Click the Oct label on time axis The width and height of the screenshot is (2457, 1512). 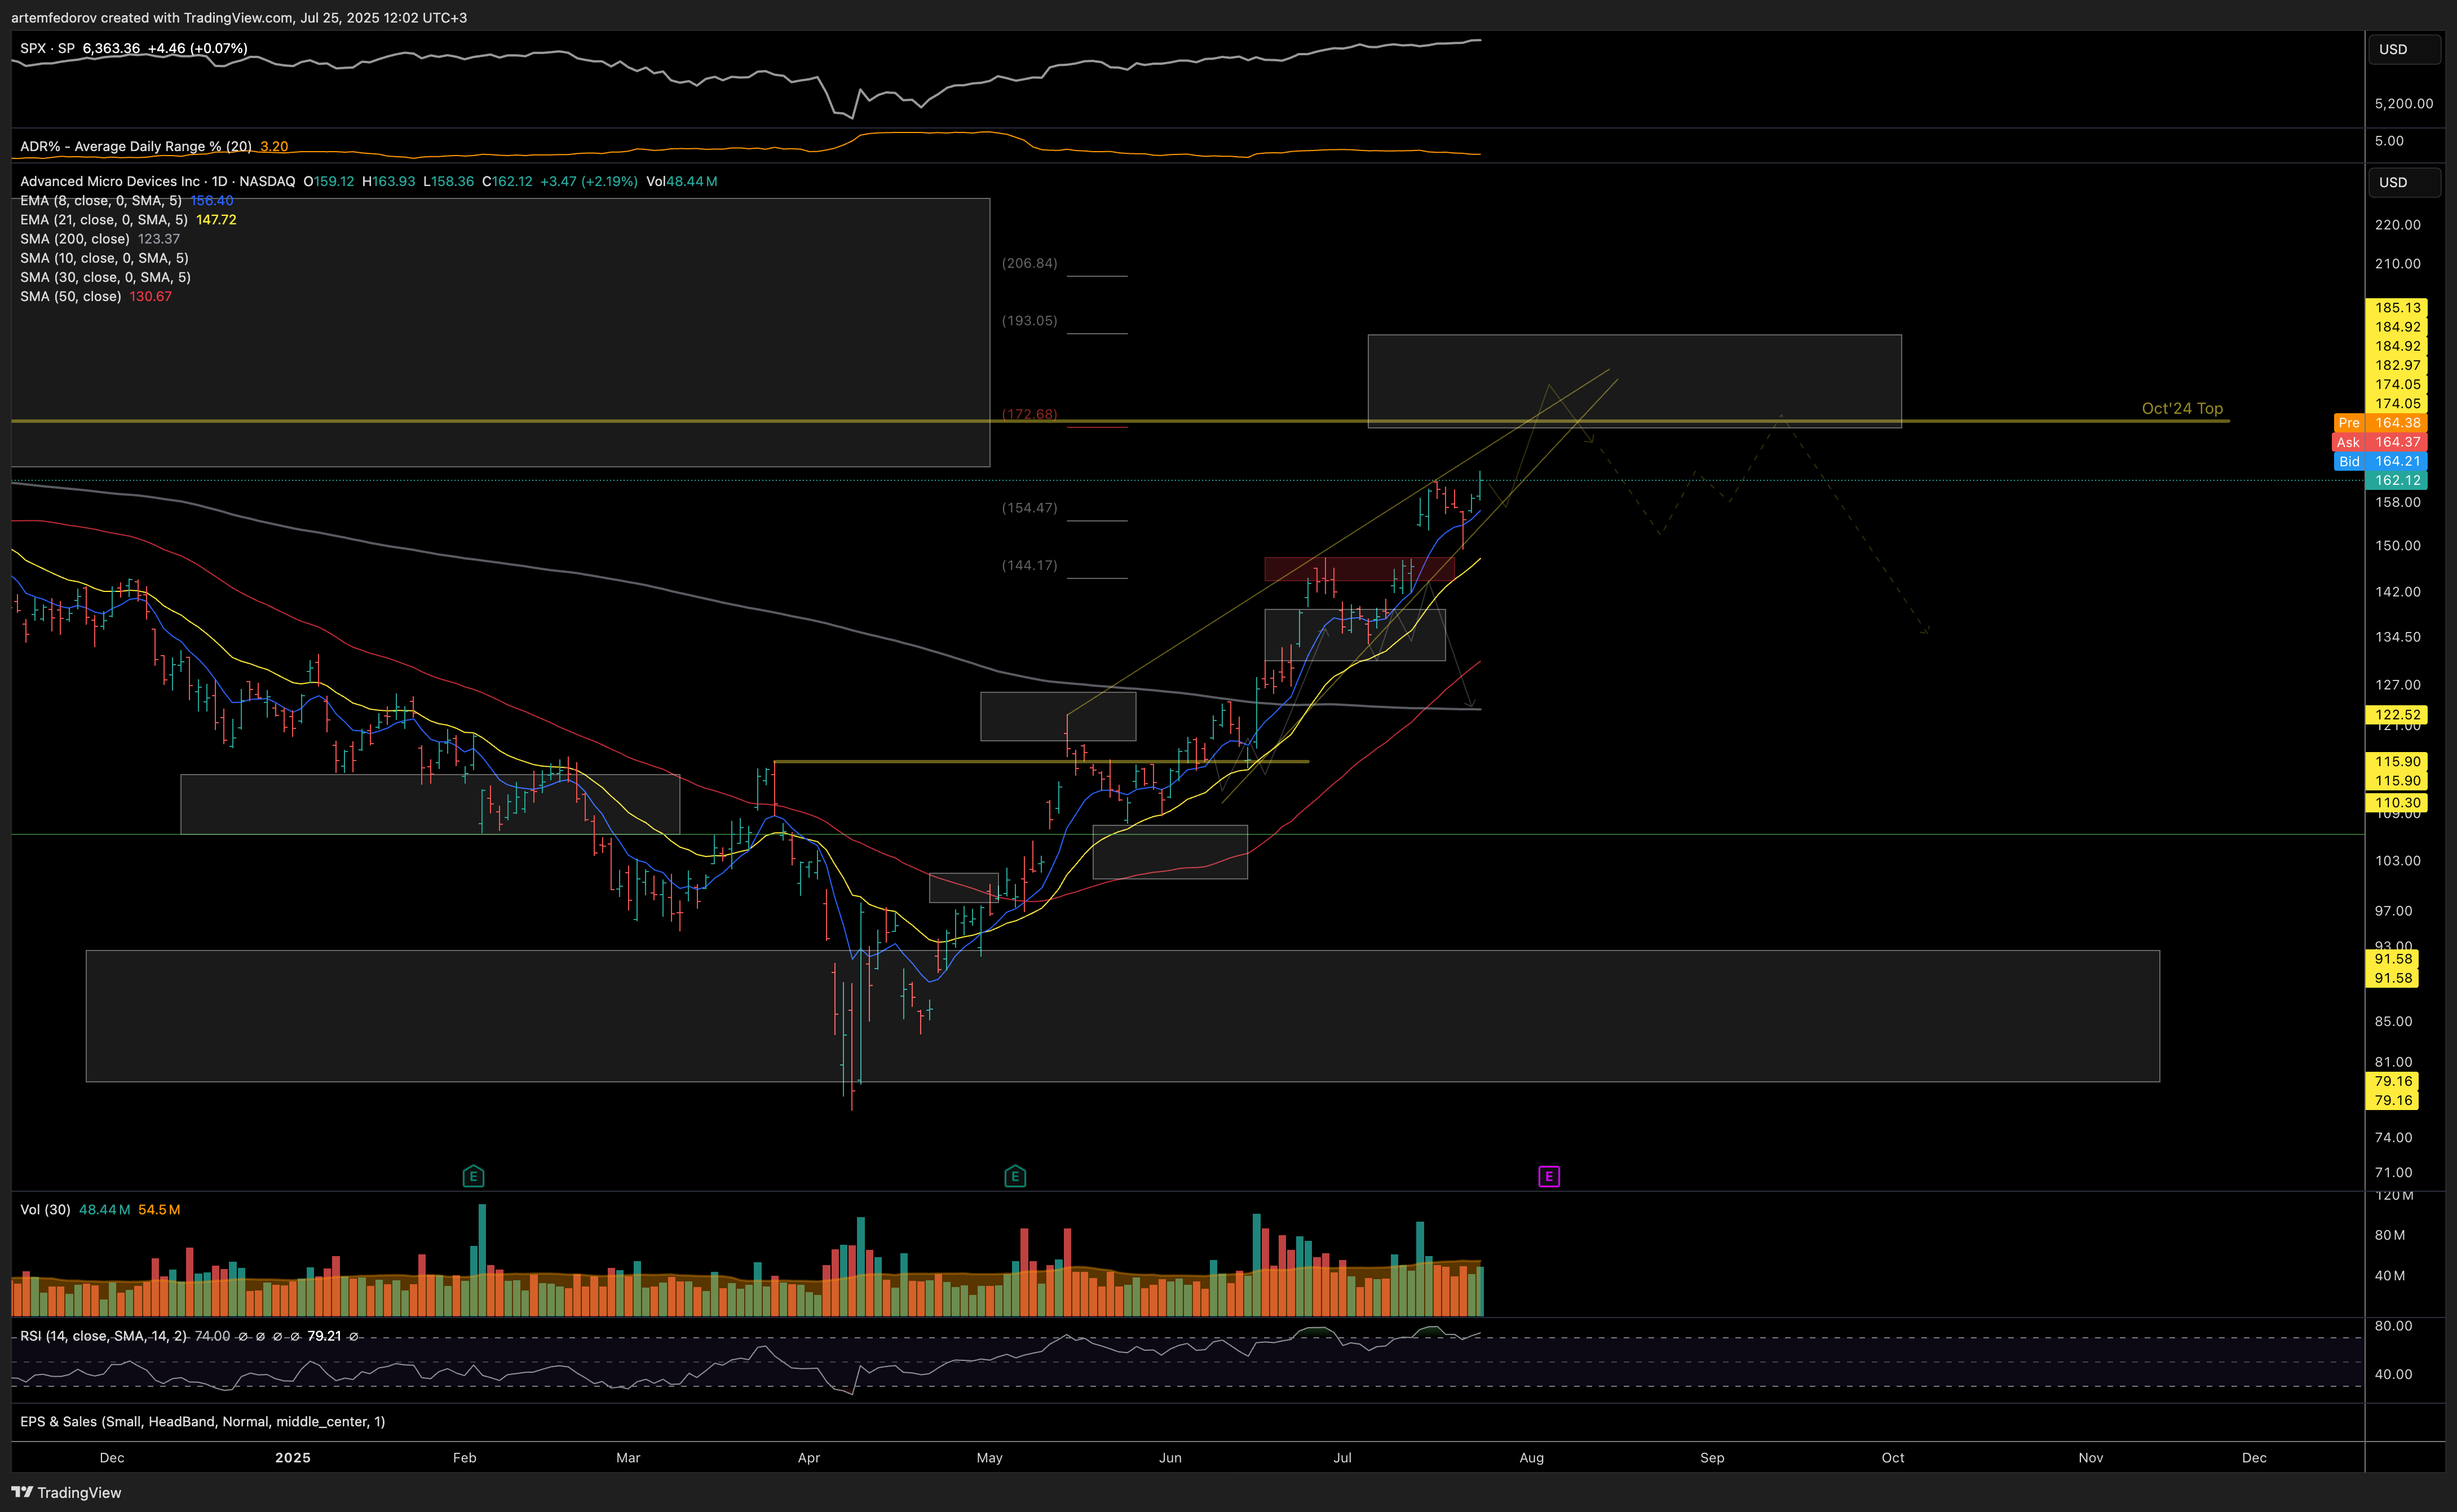click(x=1893, y=1457)
